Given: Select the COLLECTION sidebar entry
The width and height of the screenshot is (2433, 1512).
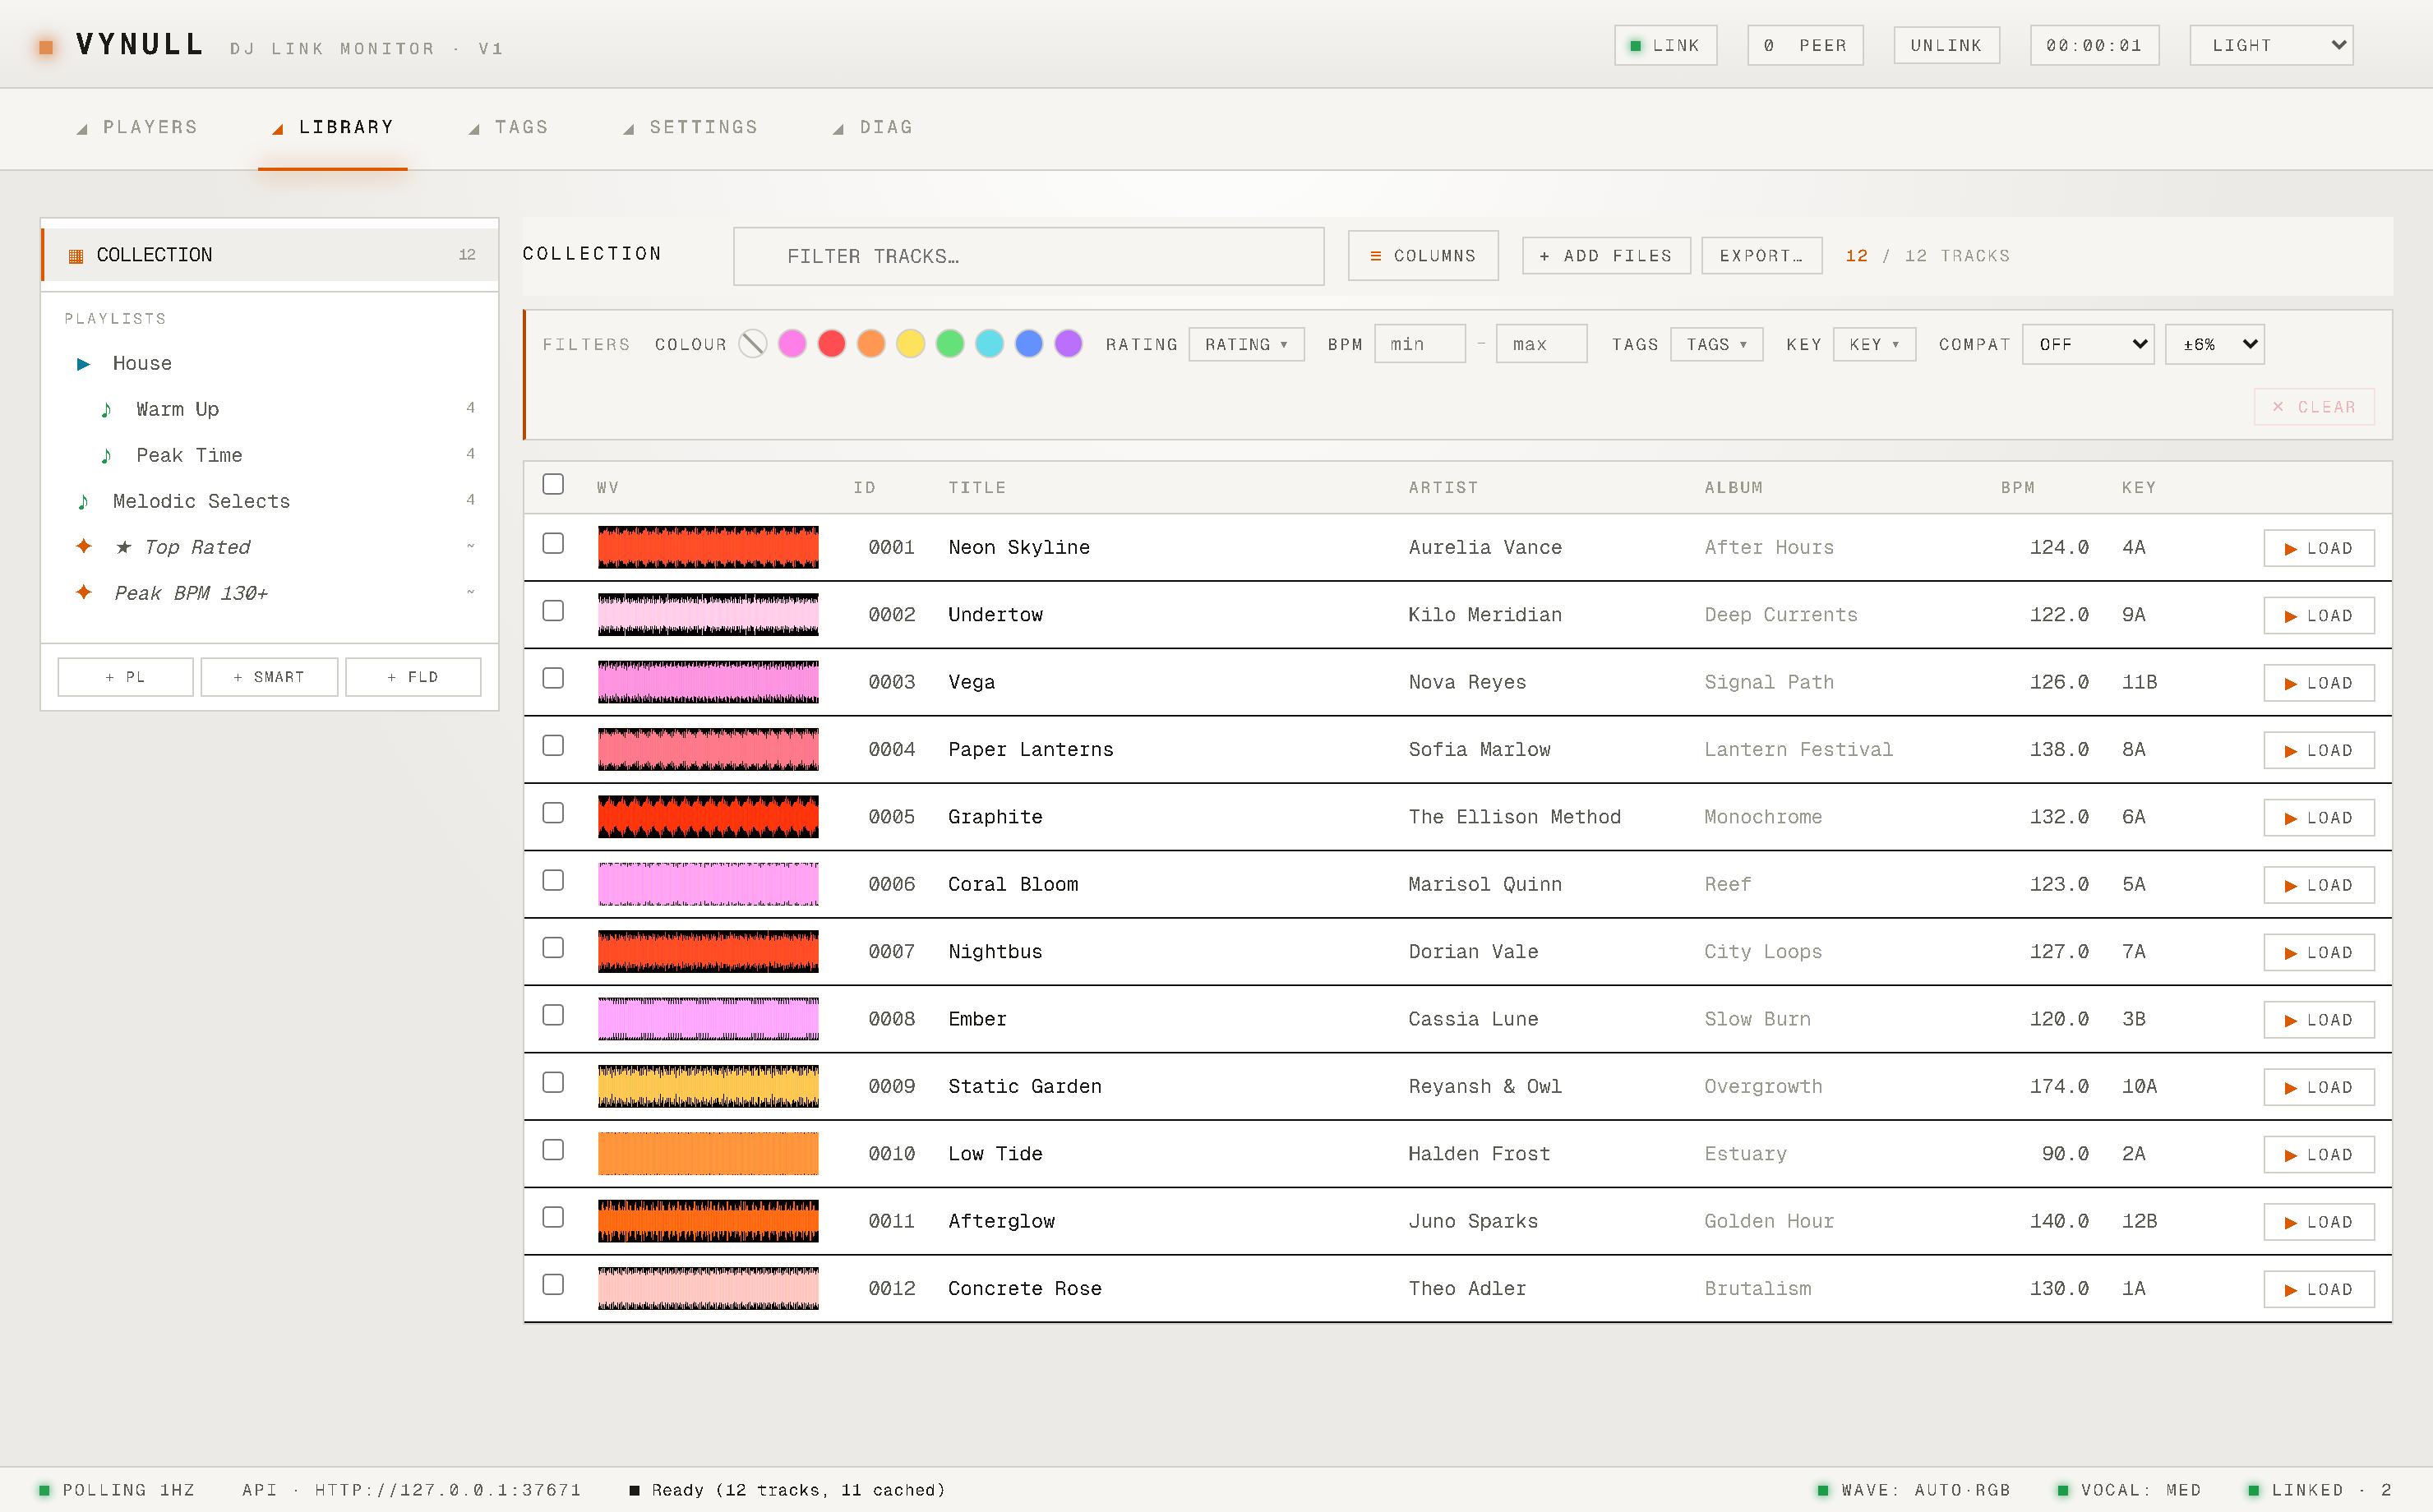Looking at the screenshot, I should (x=270, y=255).
